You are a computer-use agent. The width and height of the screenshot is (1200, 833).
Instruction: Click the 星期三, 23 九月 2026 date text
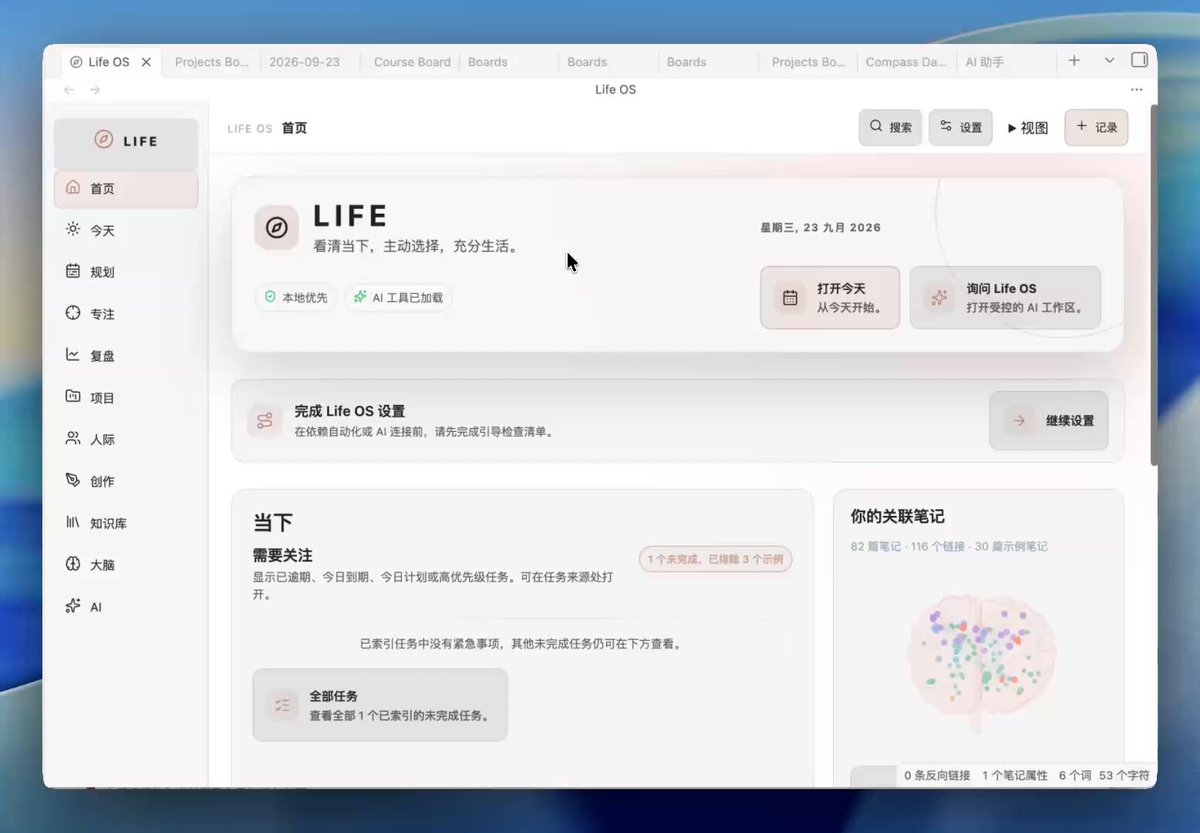[821, 228]
